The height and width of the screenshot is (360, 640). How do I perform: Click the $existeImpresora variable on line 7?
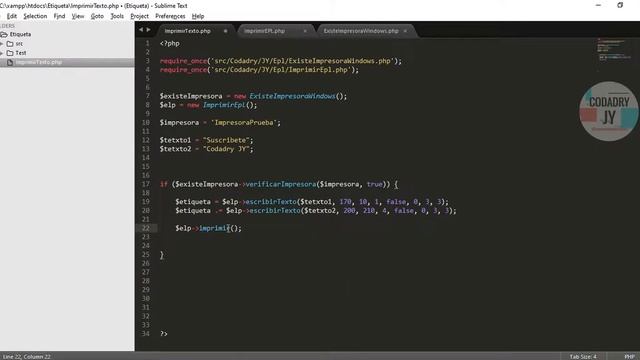191,96
